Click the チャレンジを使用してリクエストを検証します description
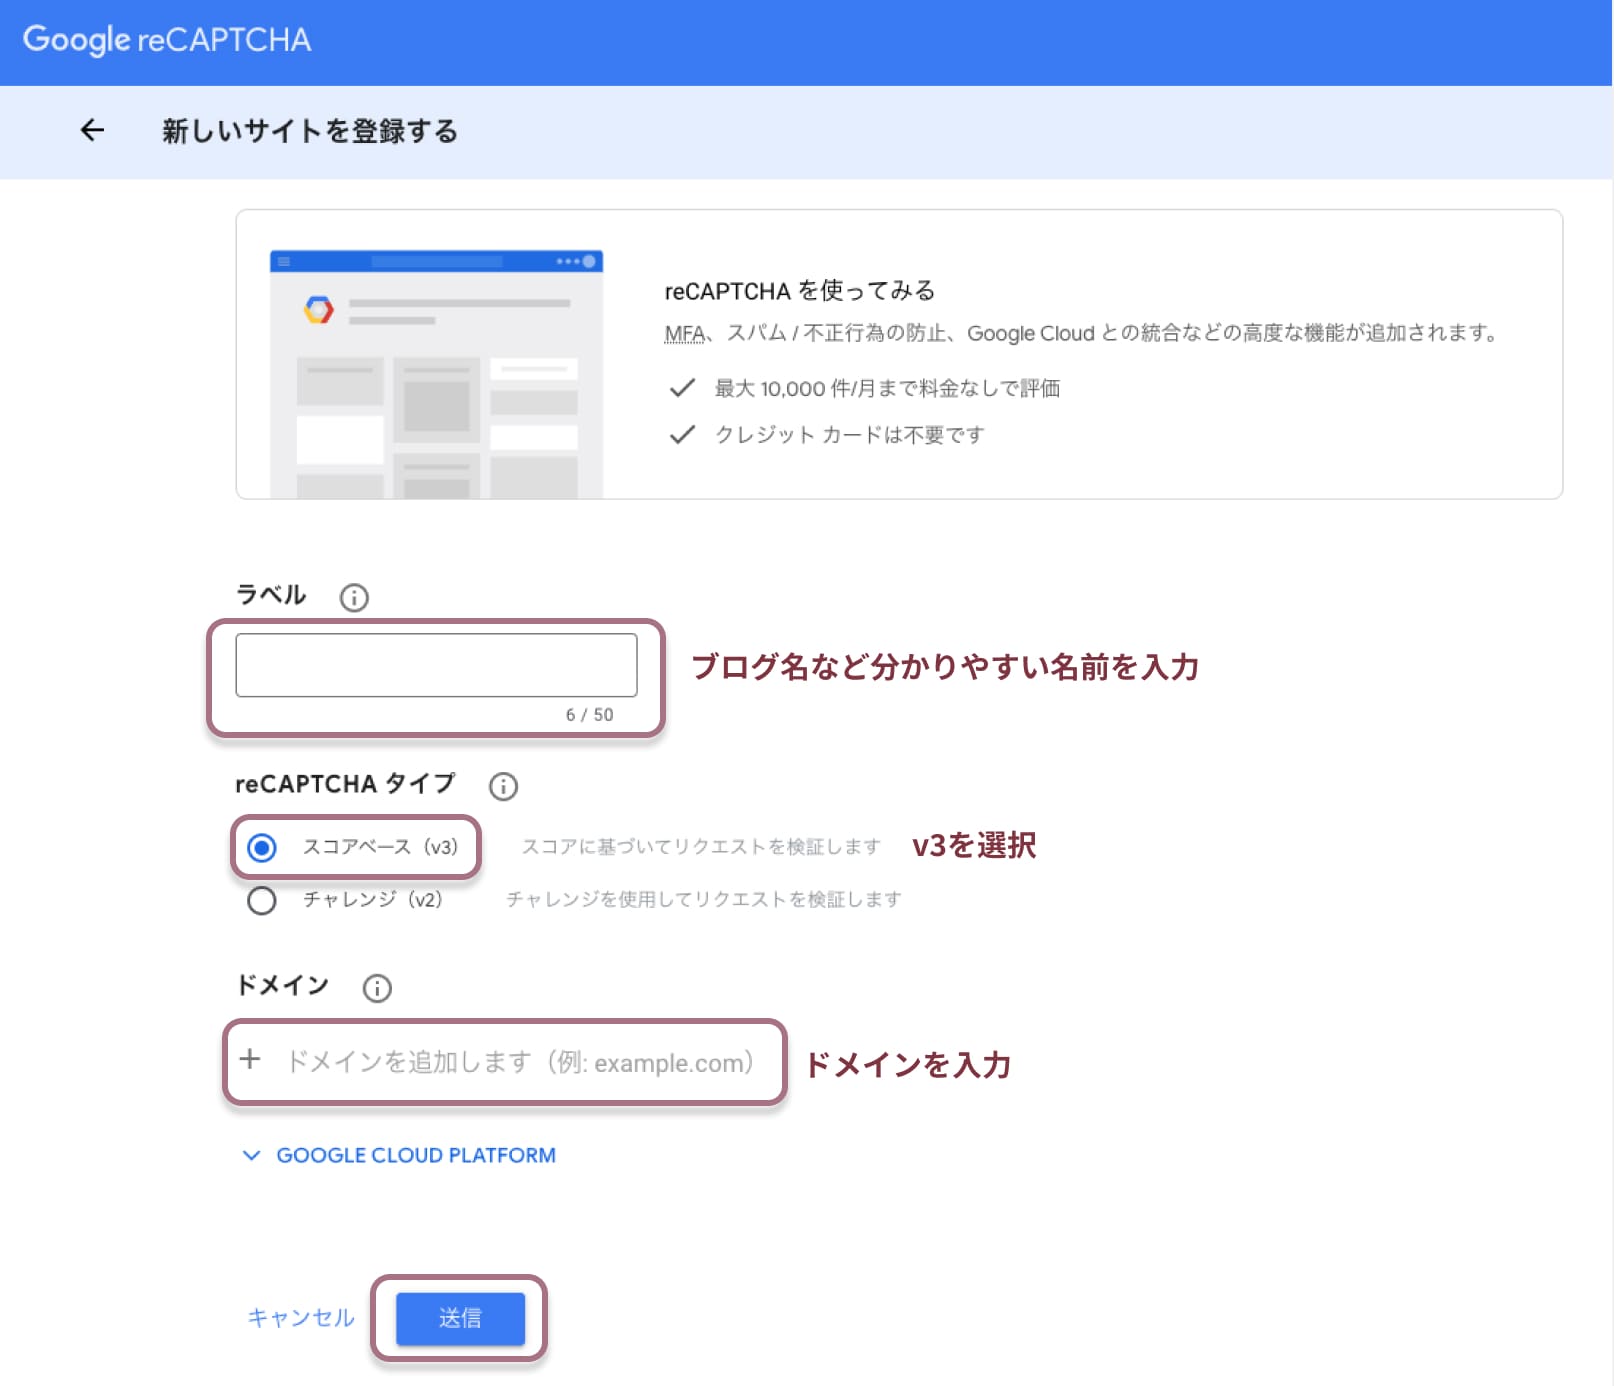Viewport: 1614px width, 1386px height. (704, 899)
